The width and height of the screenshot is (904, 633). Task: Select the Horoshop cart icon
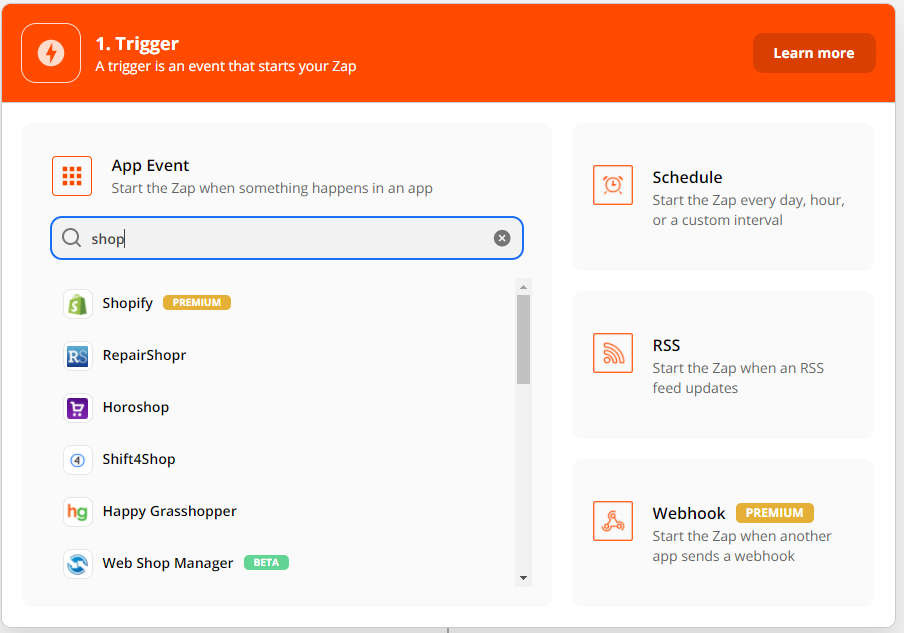click(78, 408)
